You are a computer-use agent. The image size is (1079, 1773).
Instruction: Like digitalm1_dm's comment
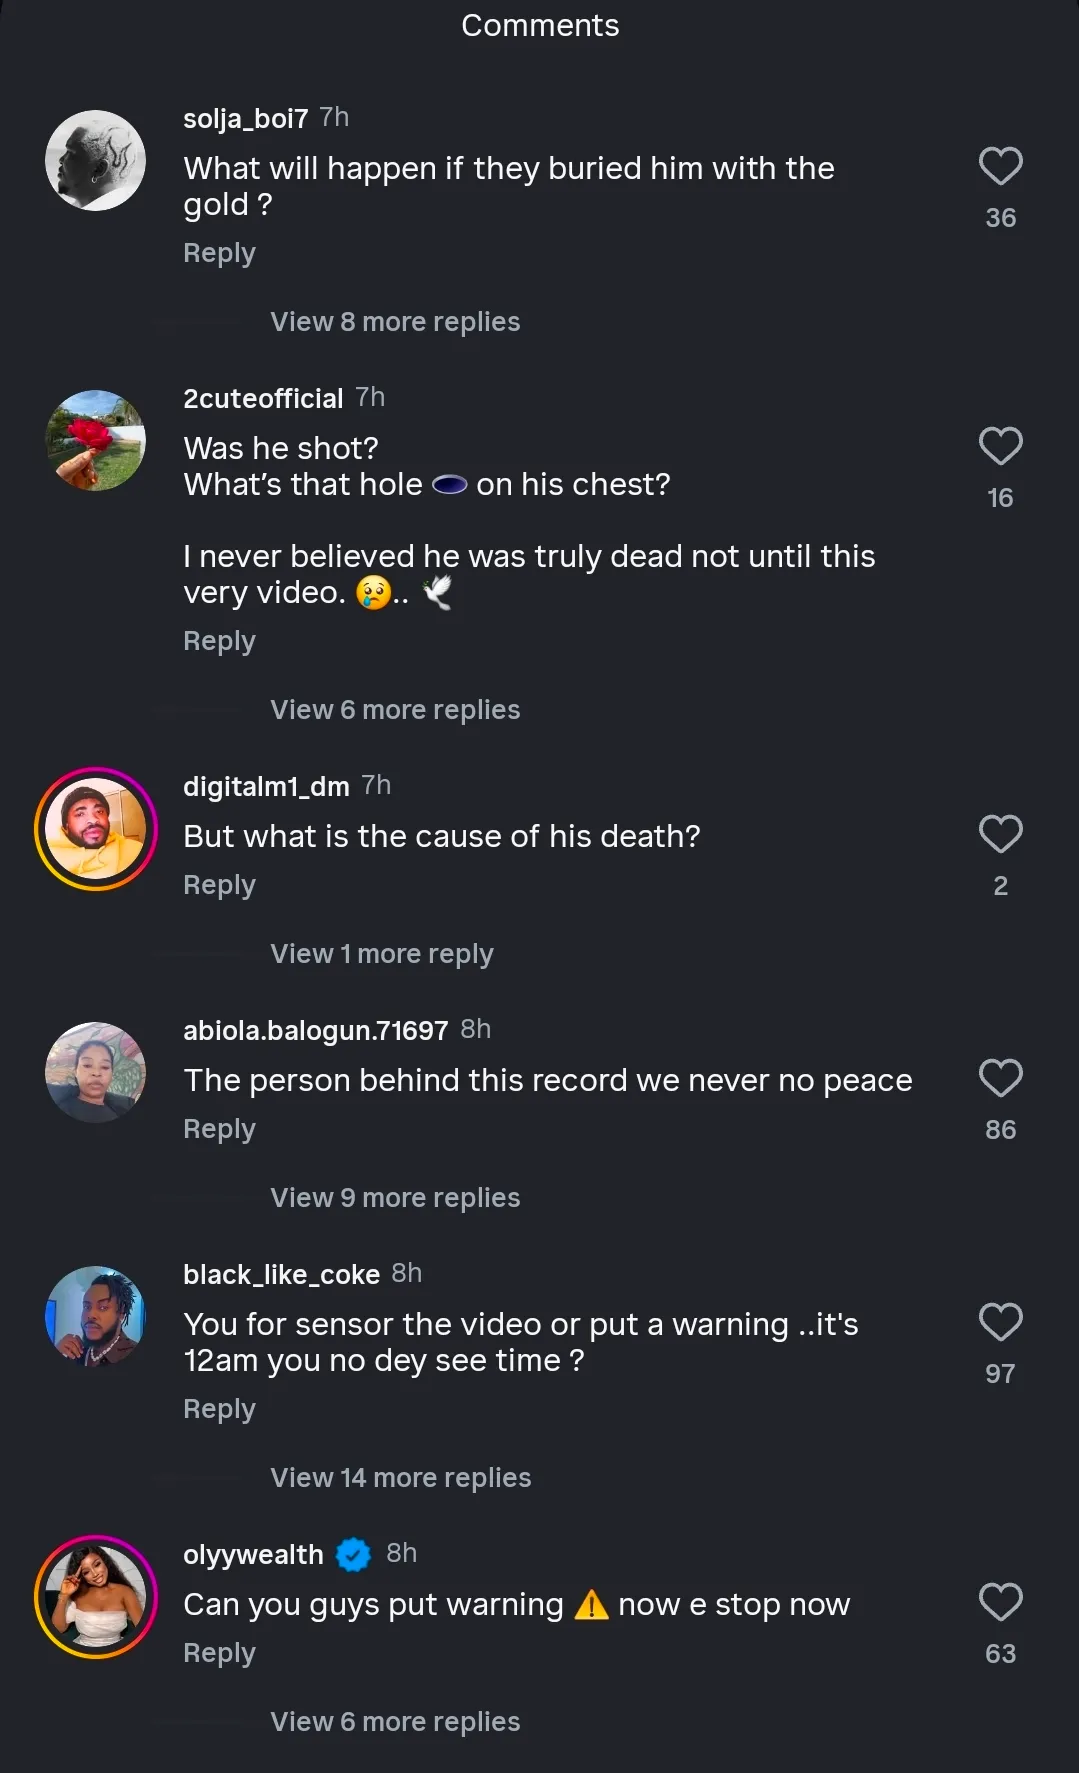click(x=1000, y=835)
